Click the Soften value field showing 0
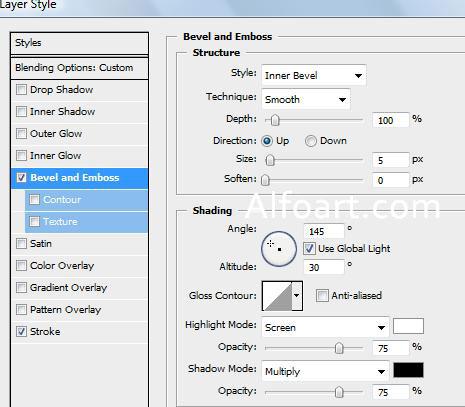The image size is (465, 407). (391, 180)
